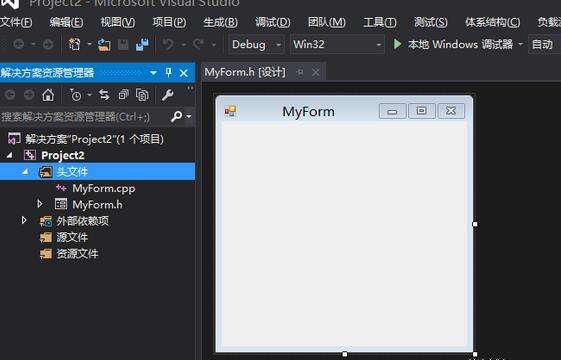Open the 自动 dropdown in toolbar

coord(545,44)
